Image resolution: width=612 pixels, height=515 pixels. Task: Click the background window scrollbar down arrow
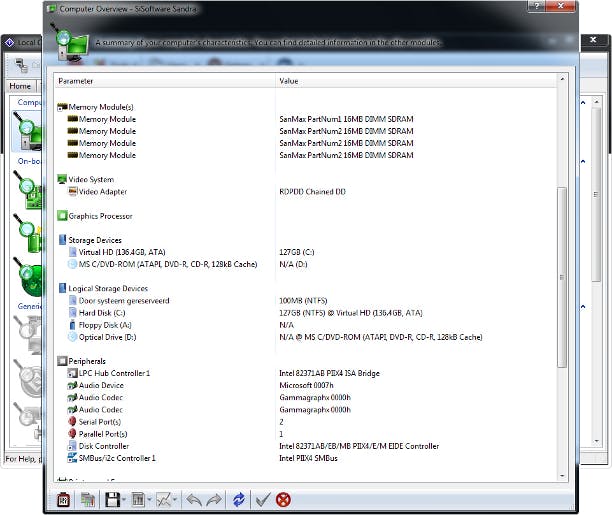(x=596, y=441)
